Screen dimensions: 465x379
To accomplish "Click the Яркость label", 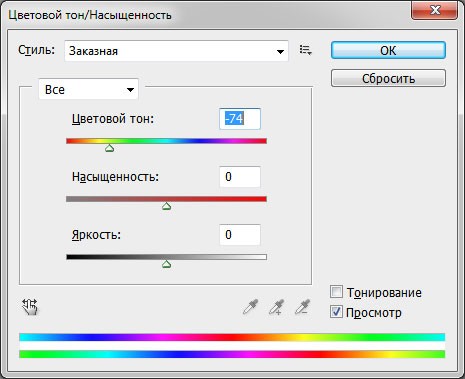I will 96,235.
